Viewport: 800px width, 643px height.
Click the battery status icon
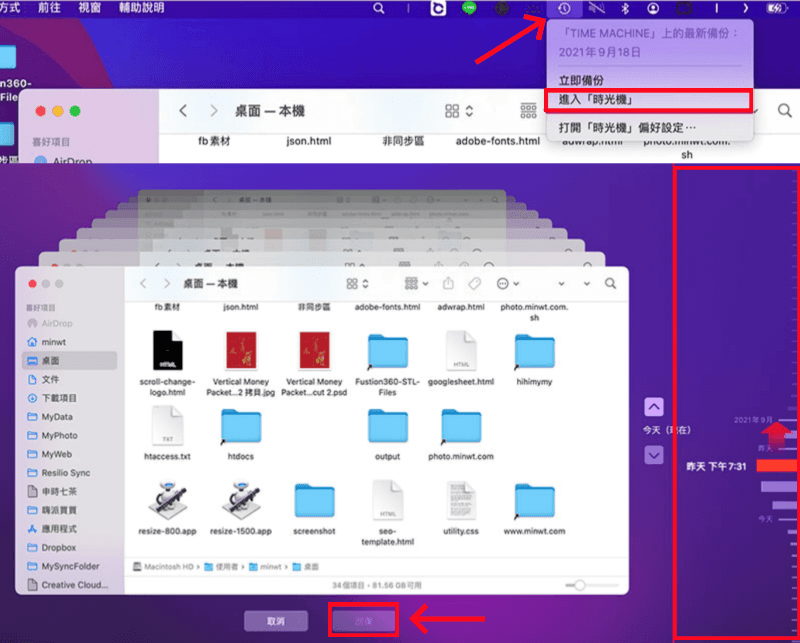coord(777,8)
